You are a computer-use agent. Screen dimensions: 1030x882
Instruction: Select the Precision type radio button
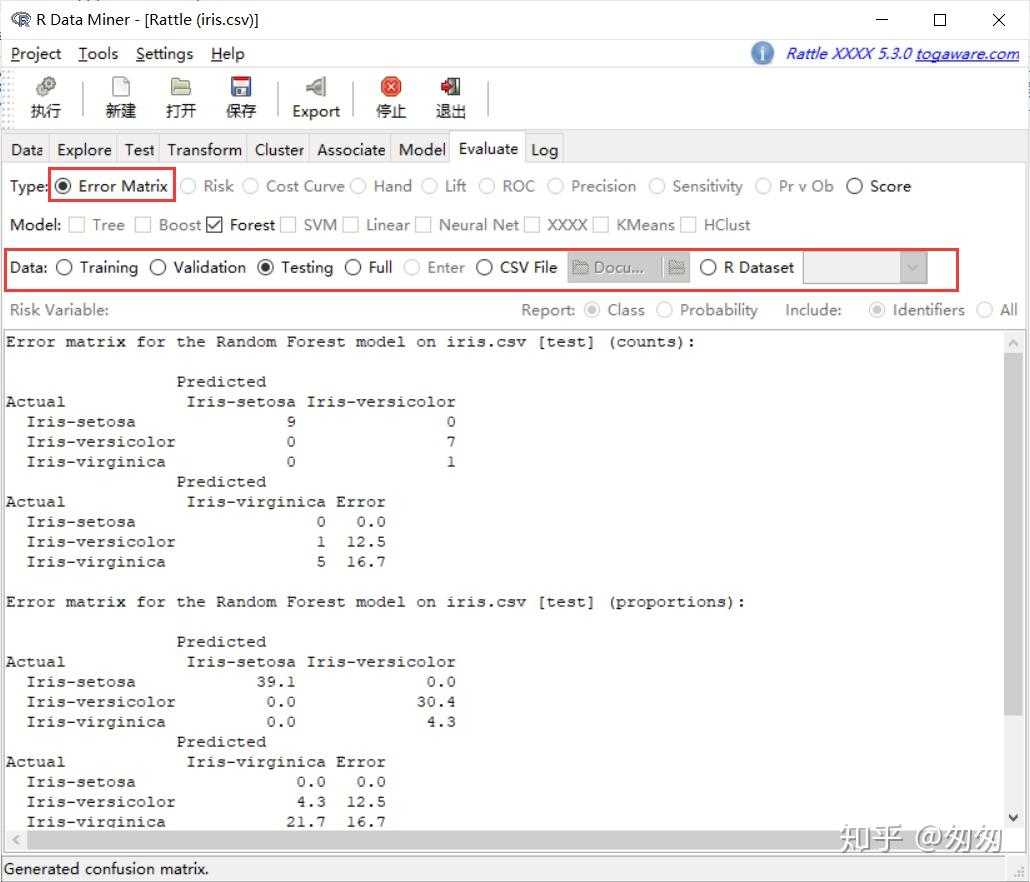(555, 187)
